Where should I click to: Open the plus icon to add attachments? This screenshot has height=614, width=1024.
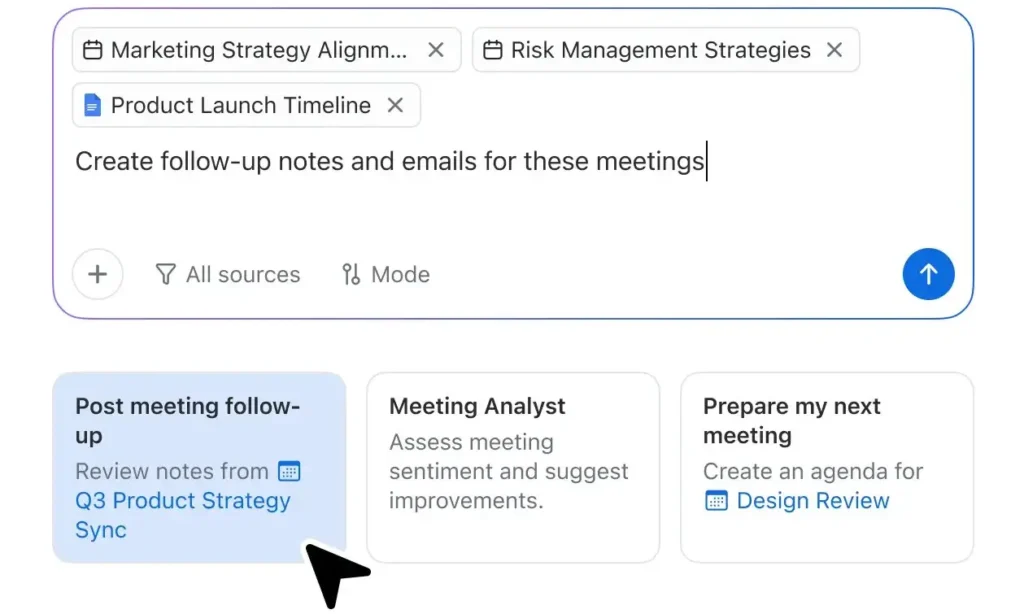(97, 274)
